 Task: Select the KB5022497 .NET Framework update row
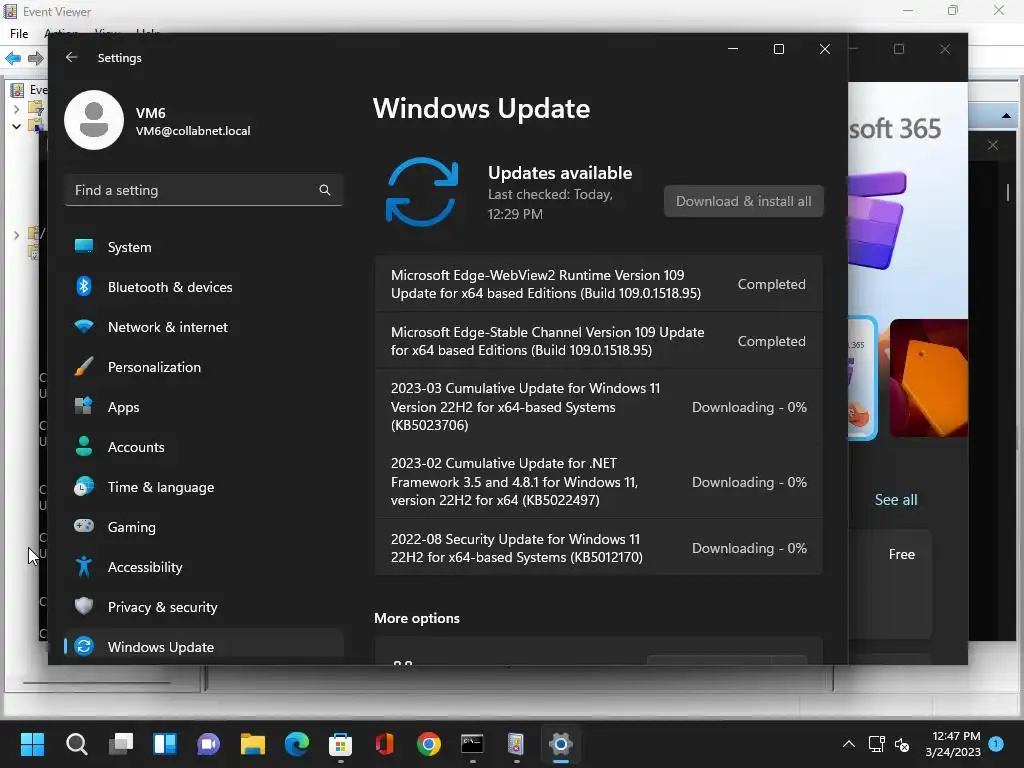tap(598, 482)
